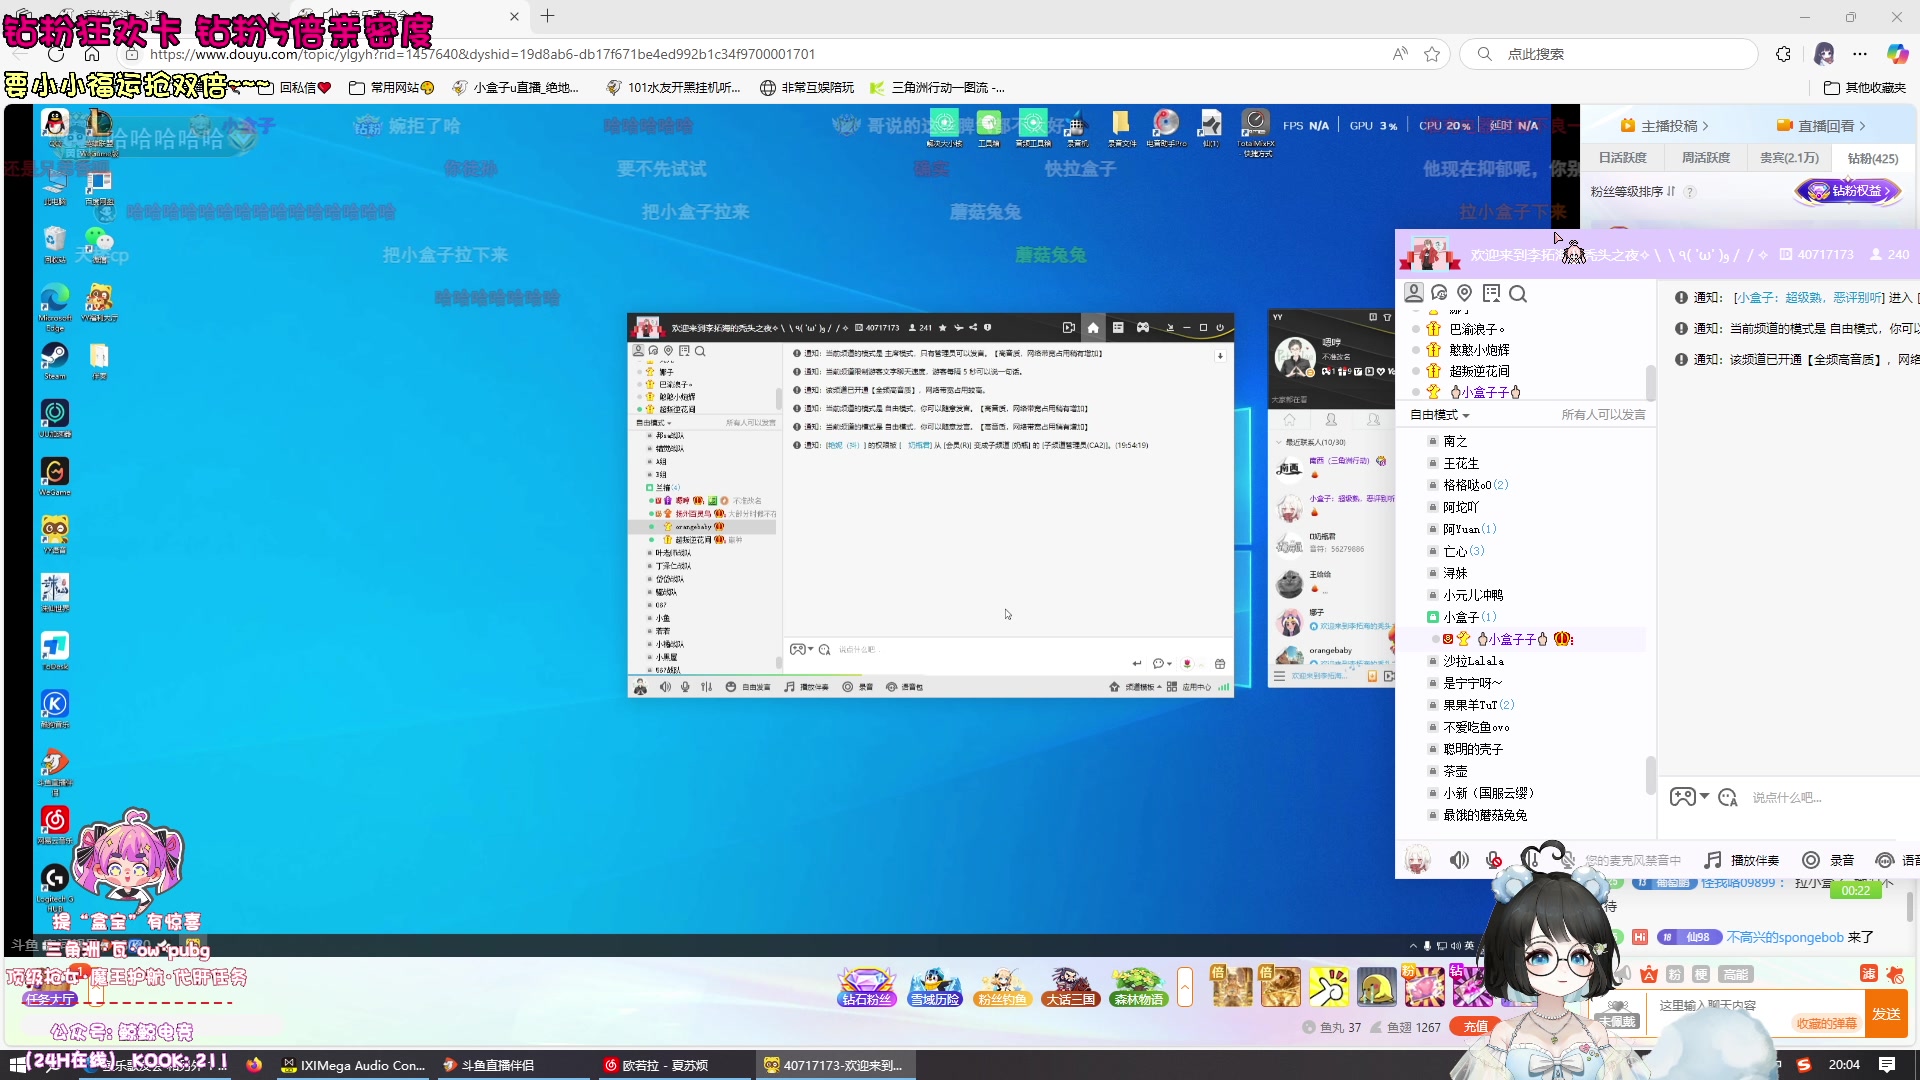This screenshot has height=1080, width=1920.
Task: Switch to 贵宾(2.1万) tab
Action: 1789,158
